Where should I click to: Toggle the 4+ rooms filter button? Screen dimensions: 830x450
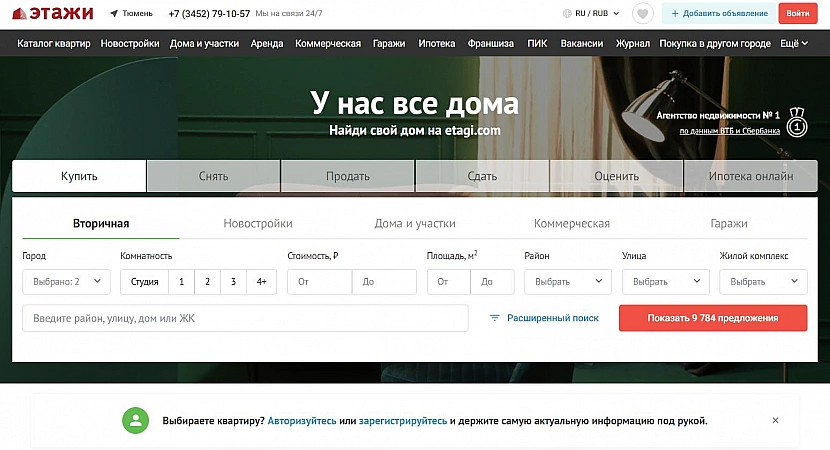262,282
